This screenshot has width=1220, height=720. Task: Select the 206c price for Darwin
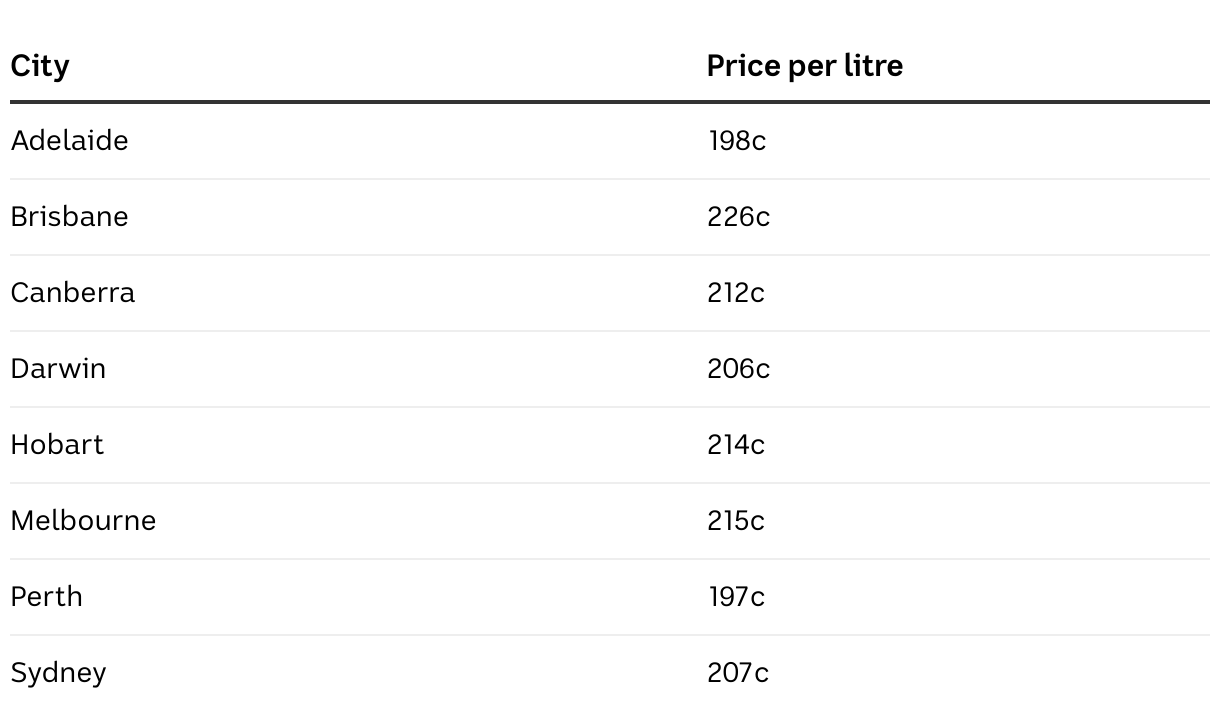pyautogui.click(x=739, y=369)
